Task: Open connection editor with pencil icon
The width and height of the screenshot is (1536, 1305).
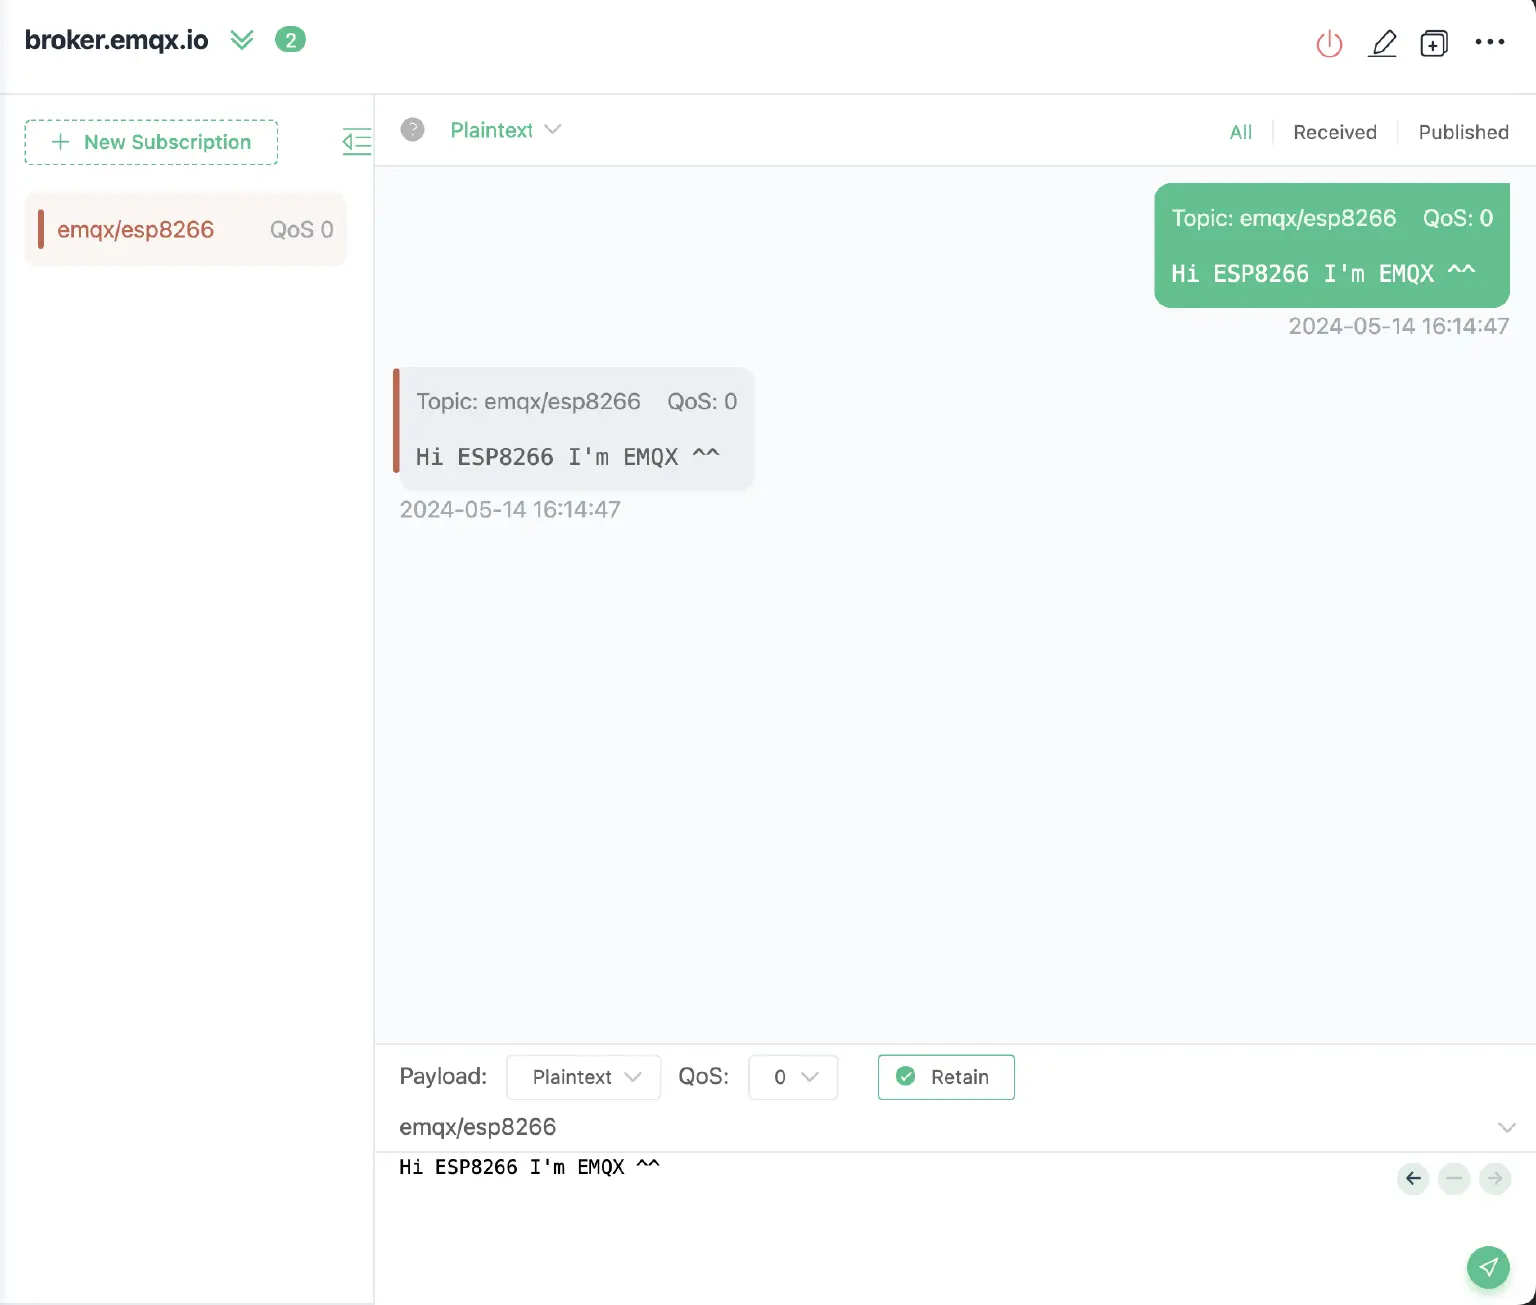Action: pos(1382,44)
